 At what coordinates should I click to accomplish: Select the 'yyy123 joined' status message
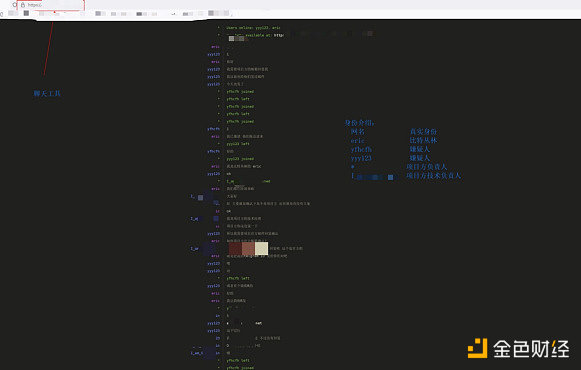tap(240, 159)
